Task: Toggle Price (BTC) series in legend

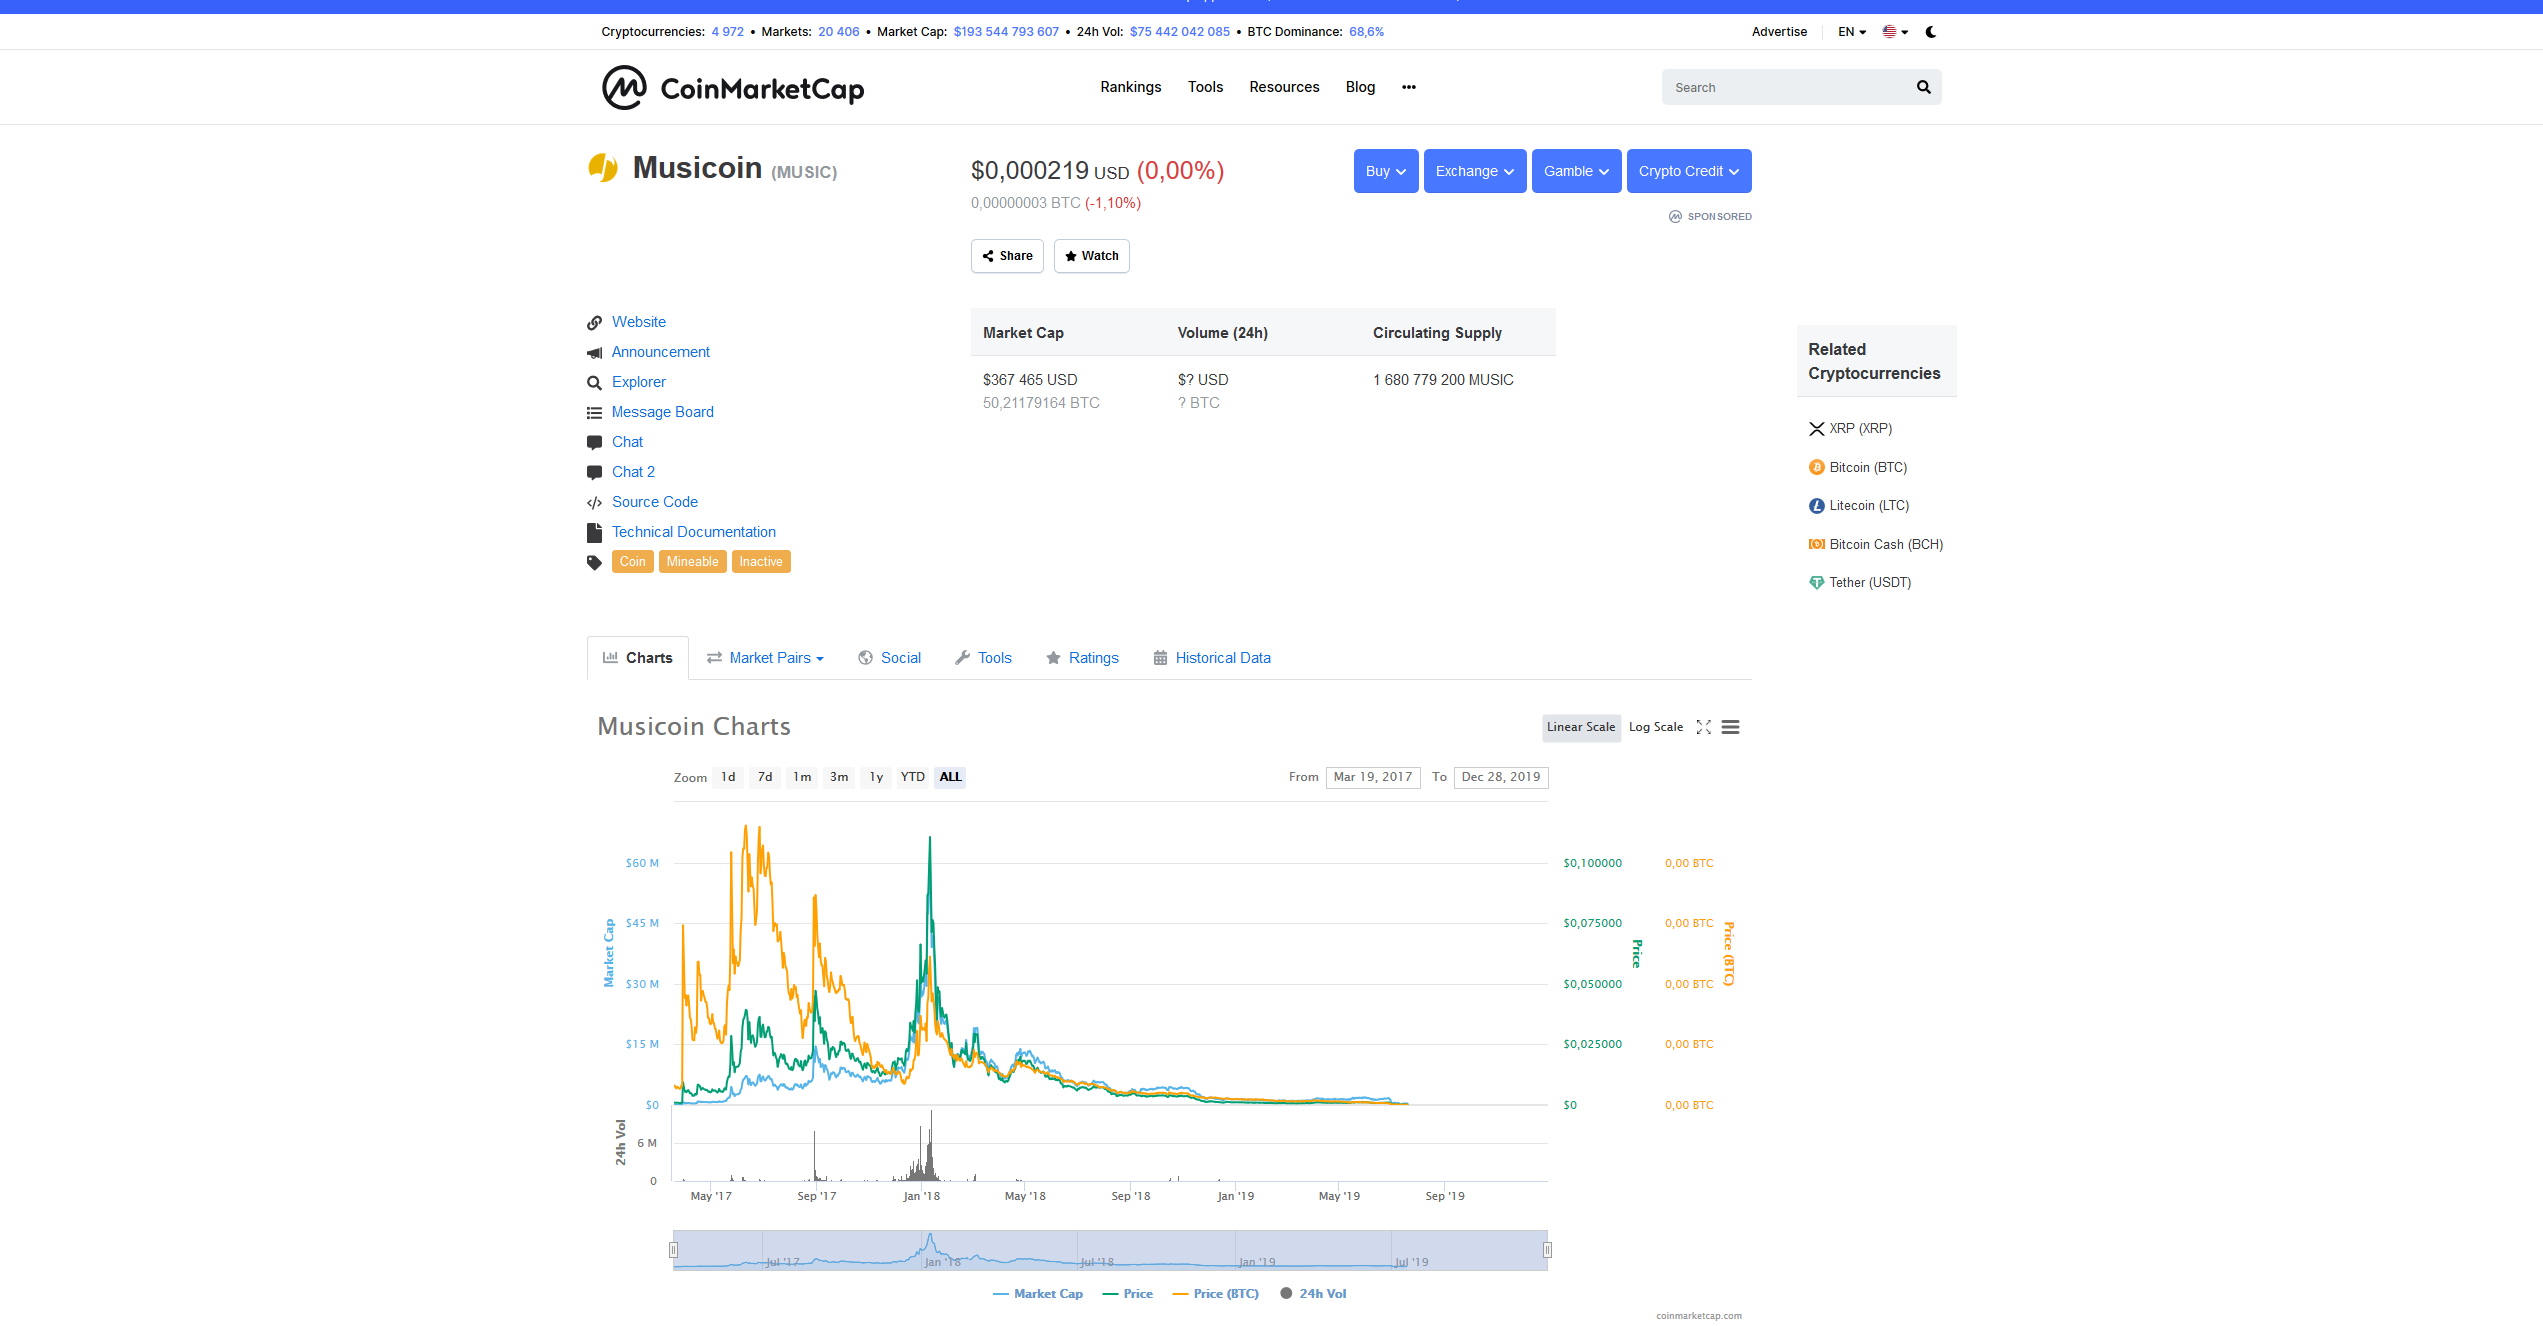Action: tap(1215, 1294)
